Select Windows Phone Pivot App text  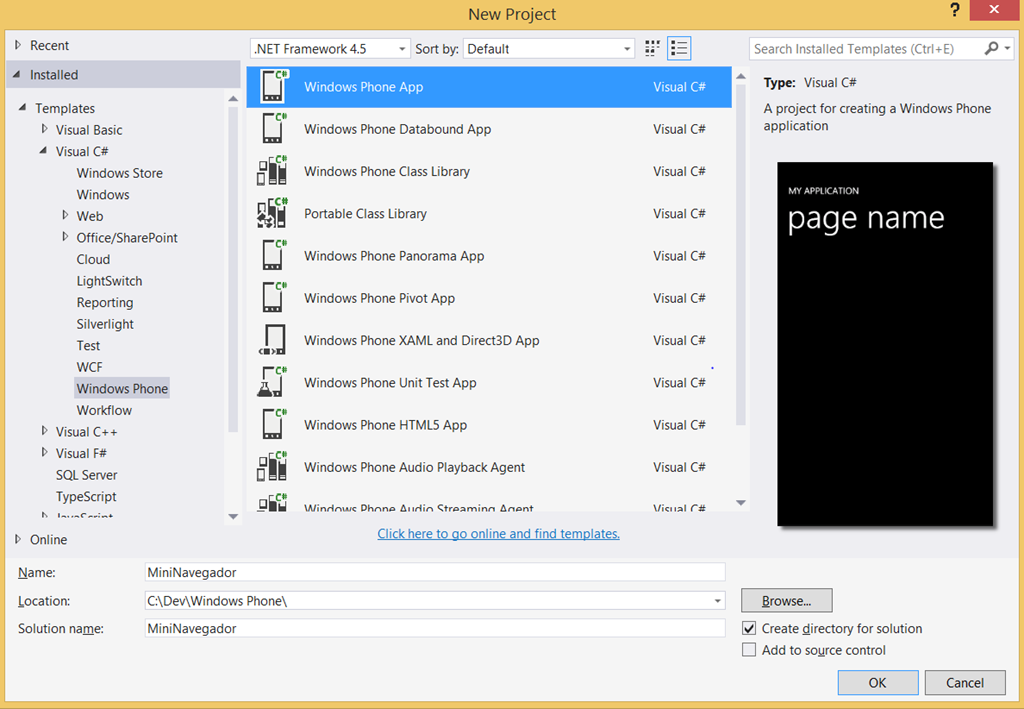pos(379,298)
